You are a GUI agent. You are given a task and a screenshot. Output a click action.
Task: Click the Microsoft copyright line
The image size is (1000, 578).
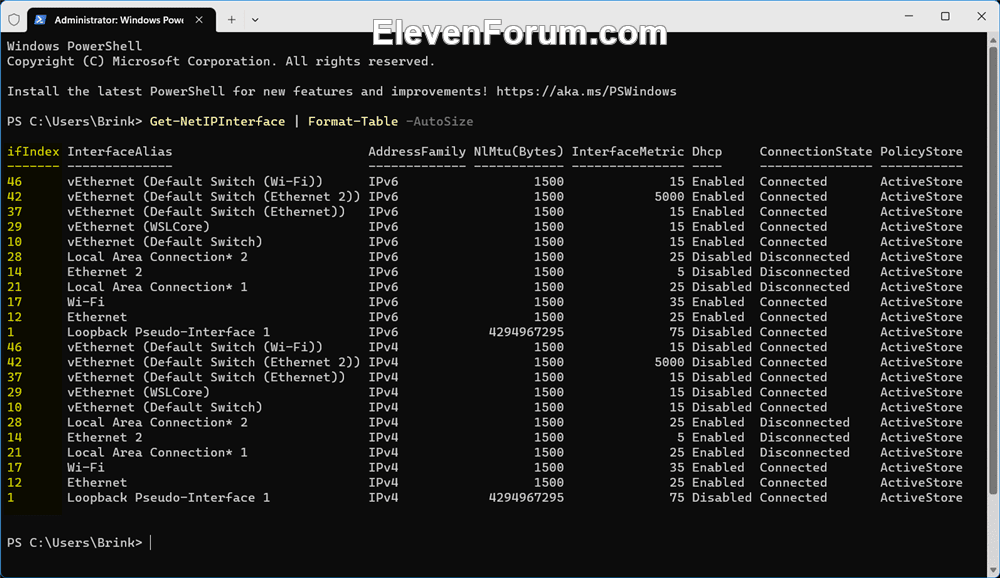pos(221,61)
